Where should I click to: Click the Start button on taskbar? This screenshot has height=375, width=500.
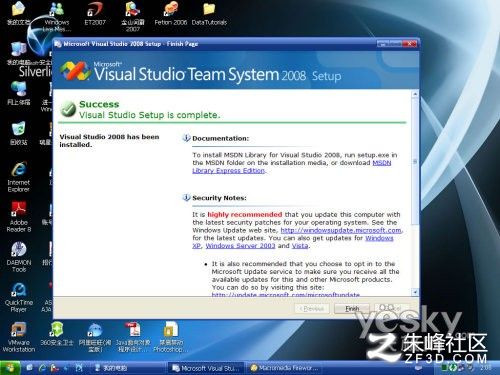pyautogui.click(x=11, y=368)
